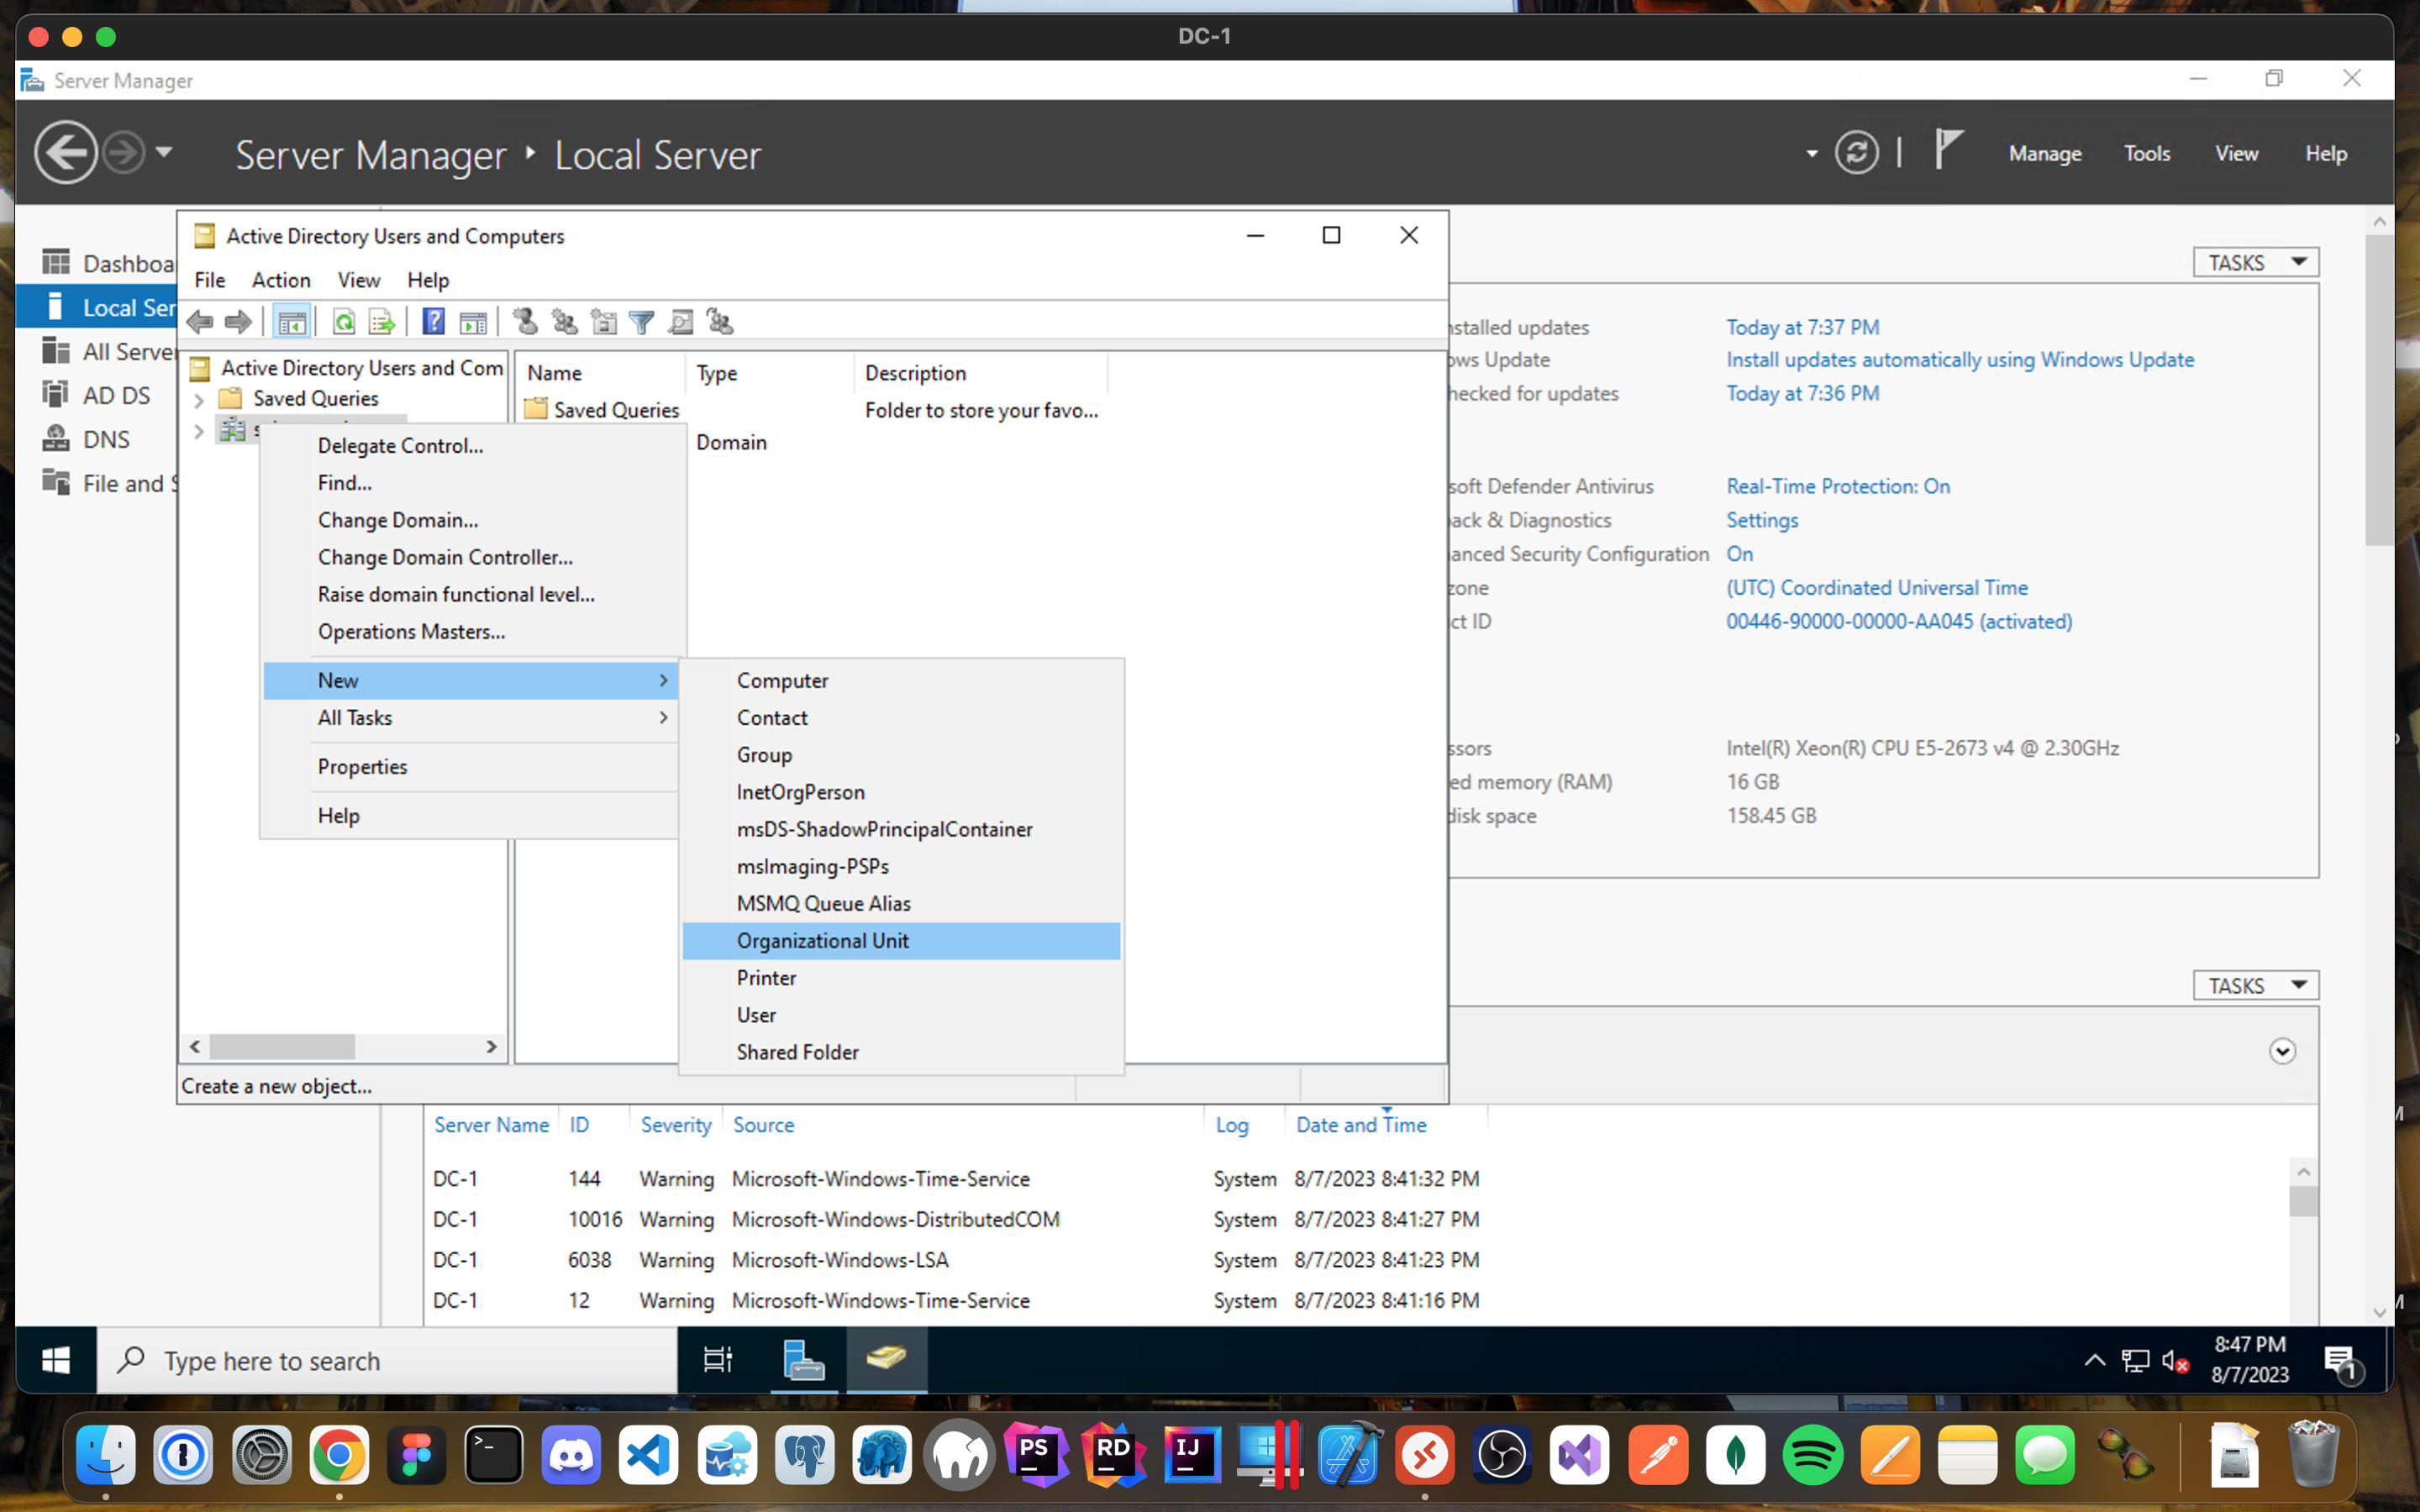Click the blue Help question mark icon

(433, 322)
